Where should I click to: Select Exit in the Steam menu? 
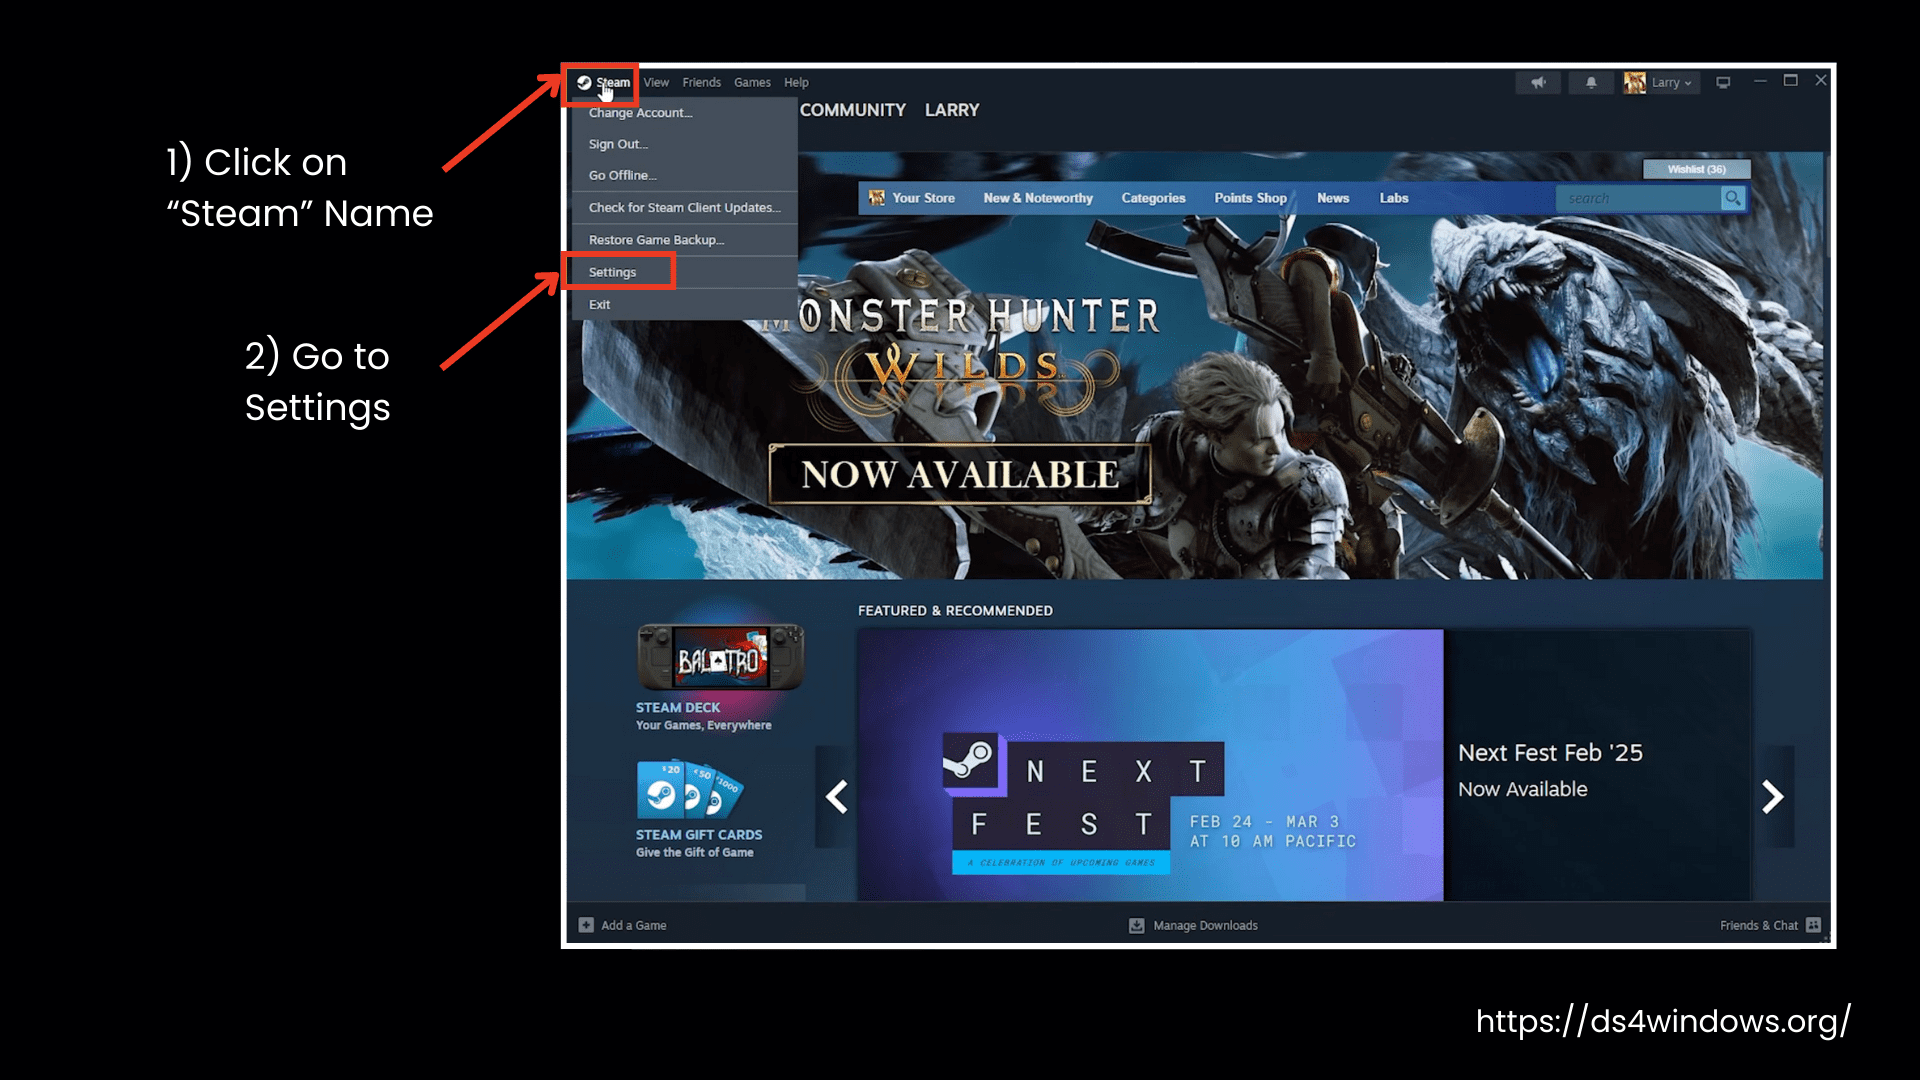click(684, 304)
